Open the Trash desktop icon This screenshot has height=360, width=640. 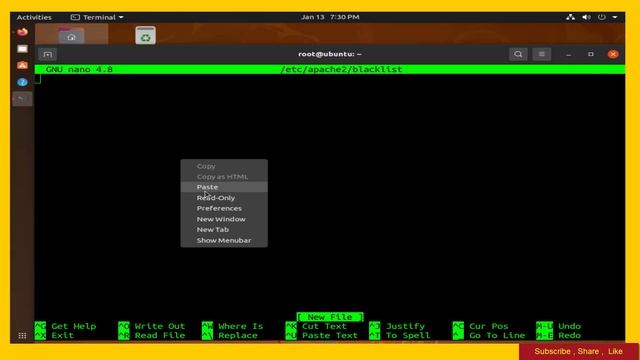pyautogui.click(x=146, y=36)
